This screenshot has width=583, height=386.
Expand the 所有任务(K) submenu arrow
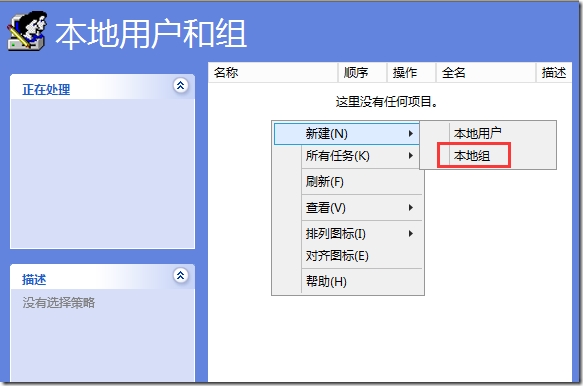(x=410, y=155)
